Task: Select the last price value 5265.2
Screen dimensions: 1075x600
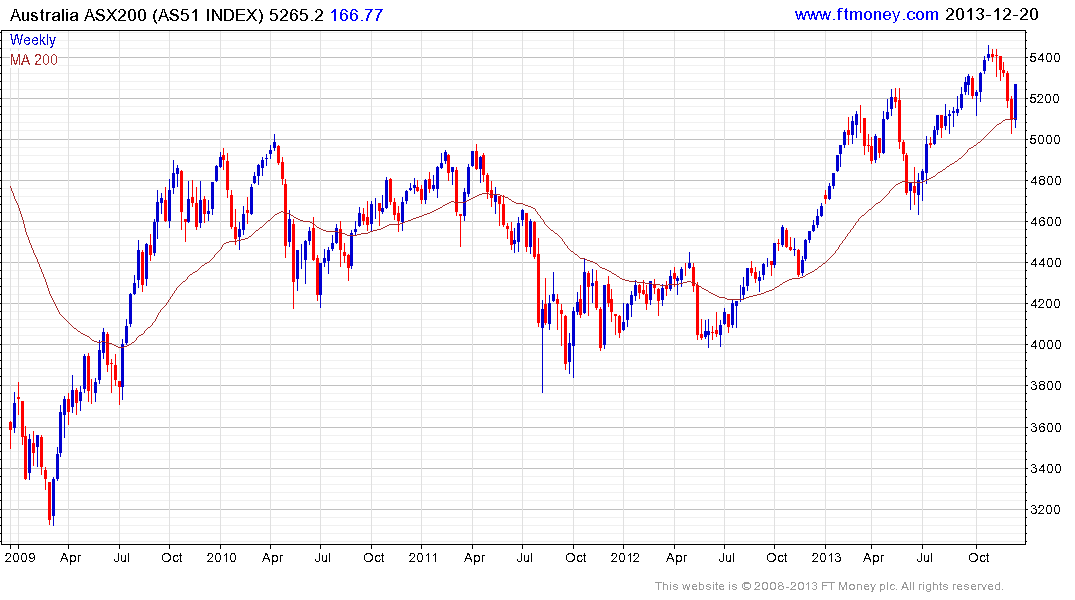Action: click(296, 15)
